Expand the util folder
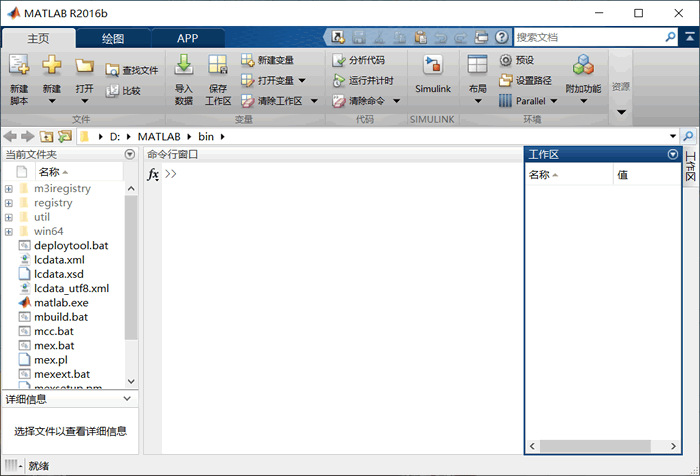700x476 pixels. tap(8, 217)
